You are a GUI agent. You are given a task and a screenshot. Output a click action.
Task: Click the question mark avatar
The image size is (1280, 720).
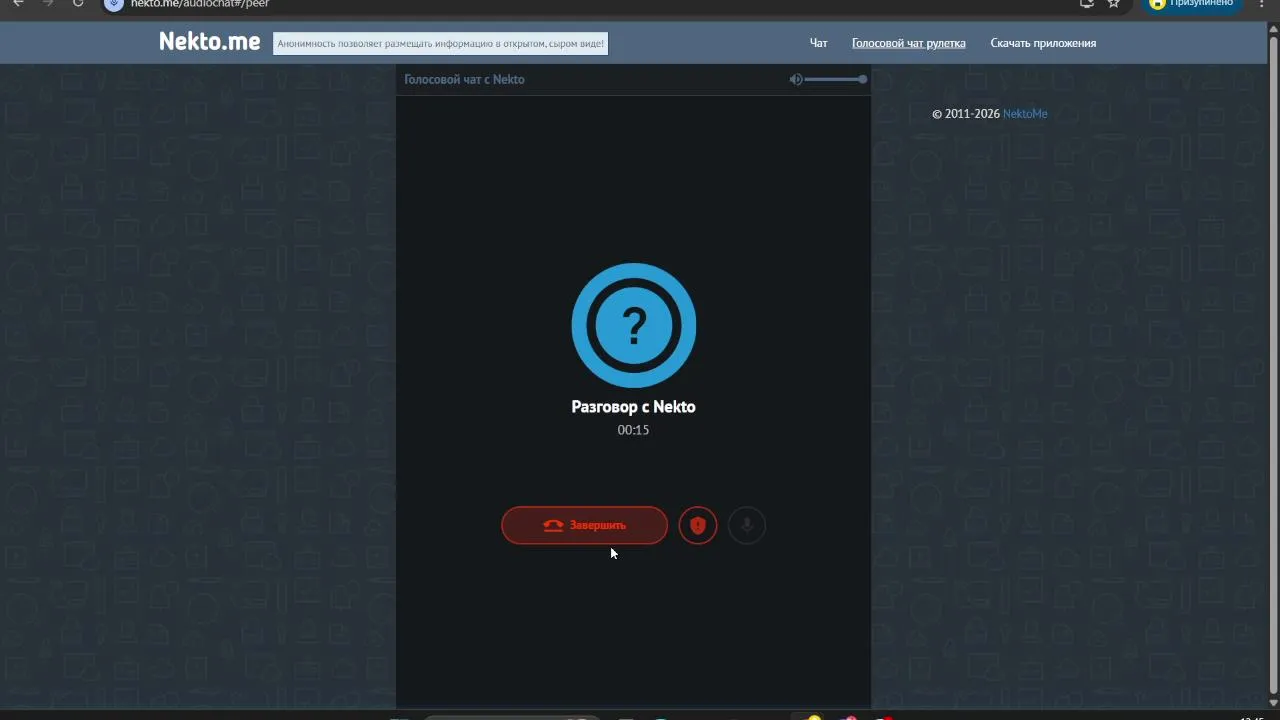pos(634,325)
